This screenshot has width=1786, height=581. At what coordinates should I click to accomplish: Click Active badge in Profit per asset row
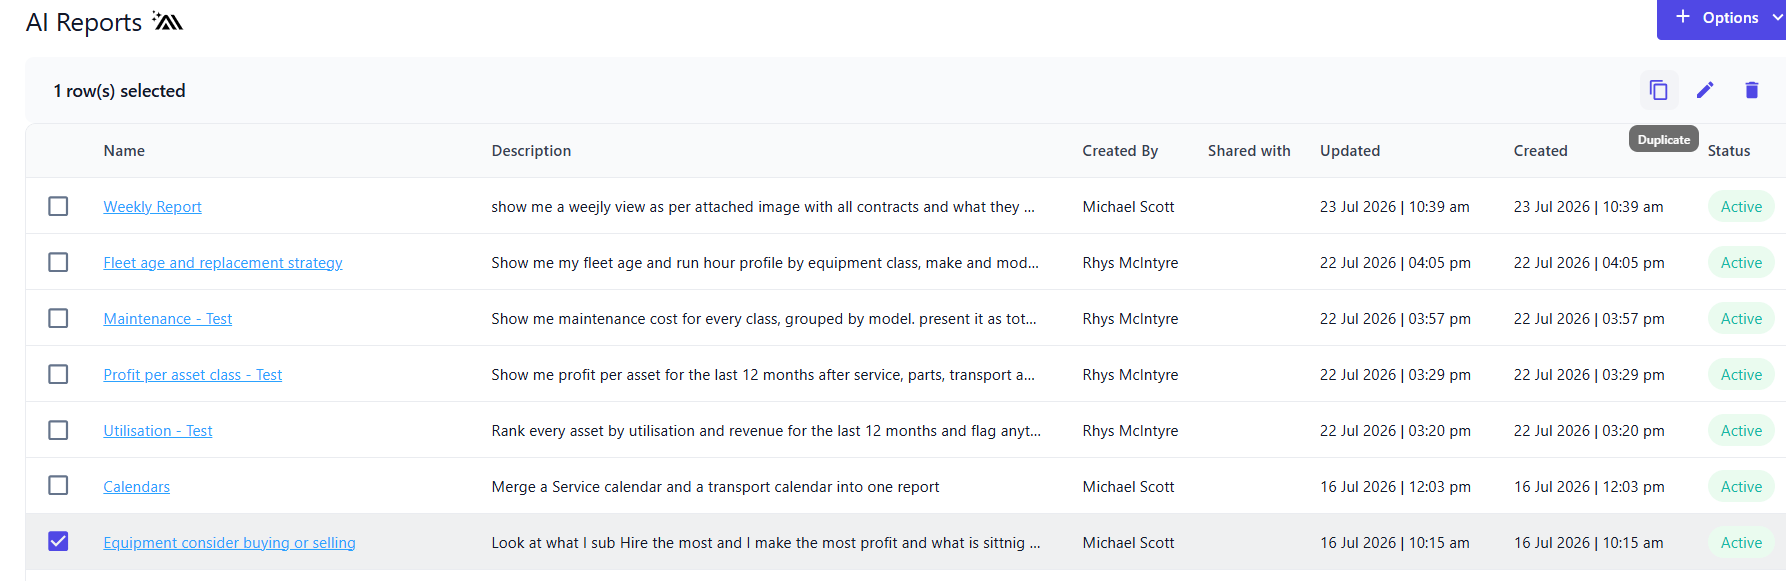[1741, 375]
